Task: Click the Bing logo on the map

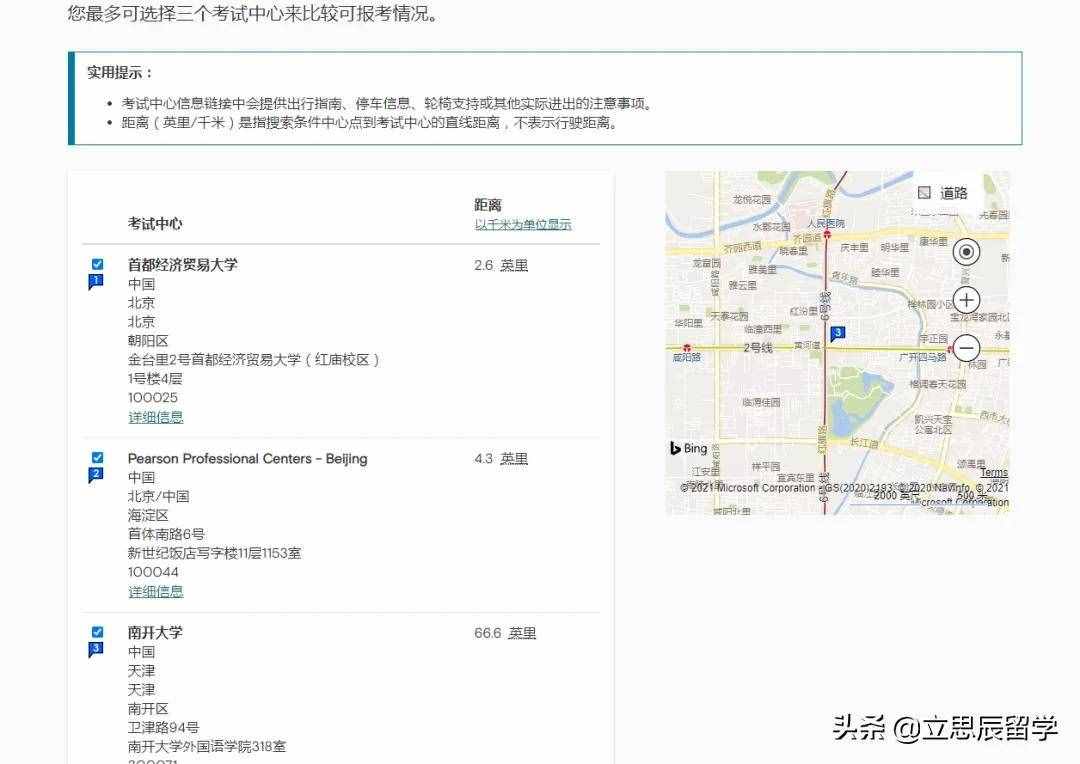Action: click(689, 448)
